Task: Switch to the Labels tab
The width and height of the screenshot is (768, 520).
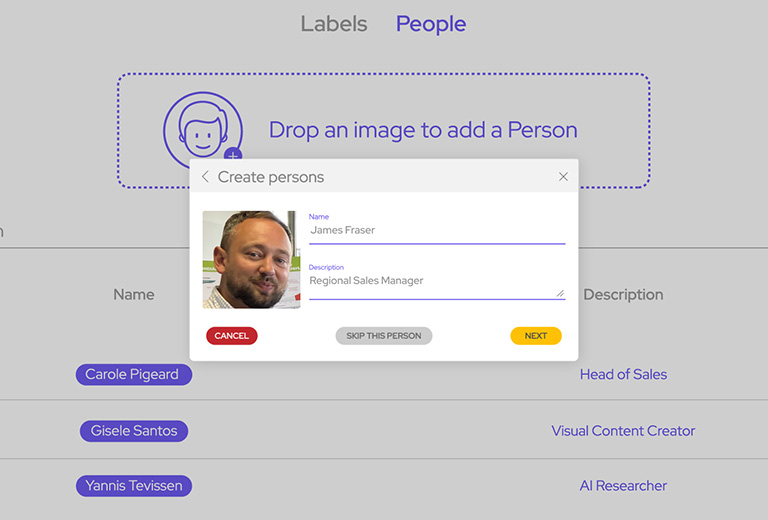Action: tap(334, 24)
